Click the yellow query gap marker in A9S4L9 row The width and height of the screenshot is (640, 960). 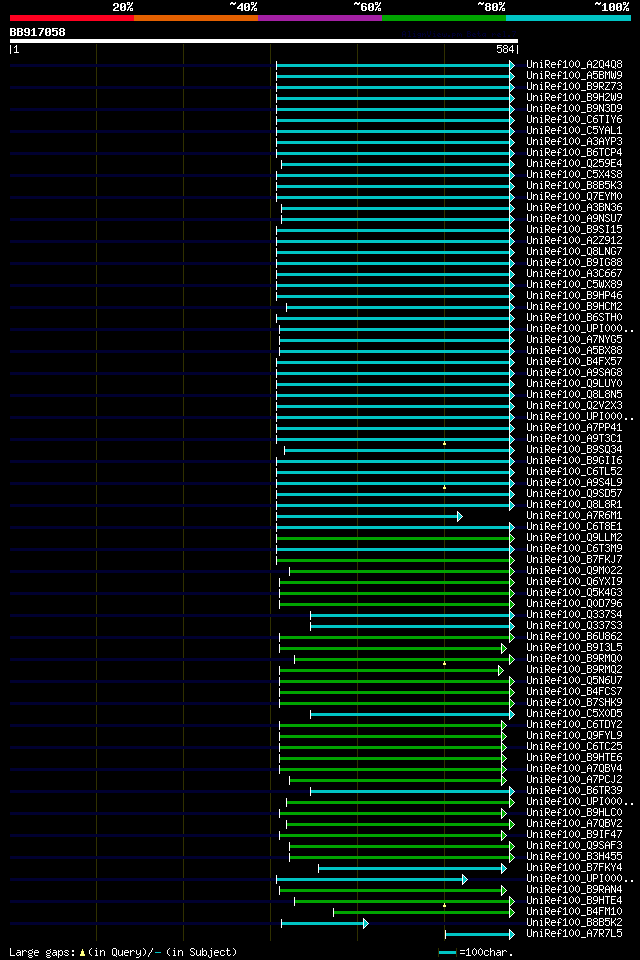445,487
